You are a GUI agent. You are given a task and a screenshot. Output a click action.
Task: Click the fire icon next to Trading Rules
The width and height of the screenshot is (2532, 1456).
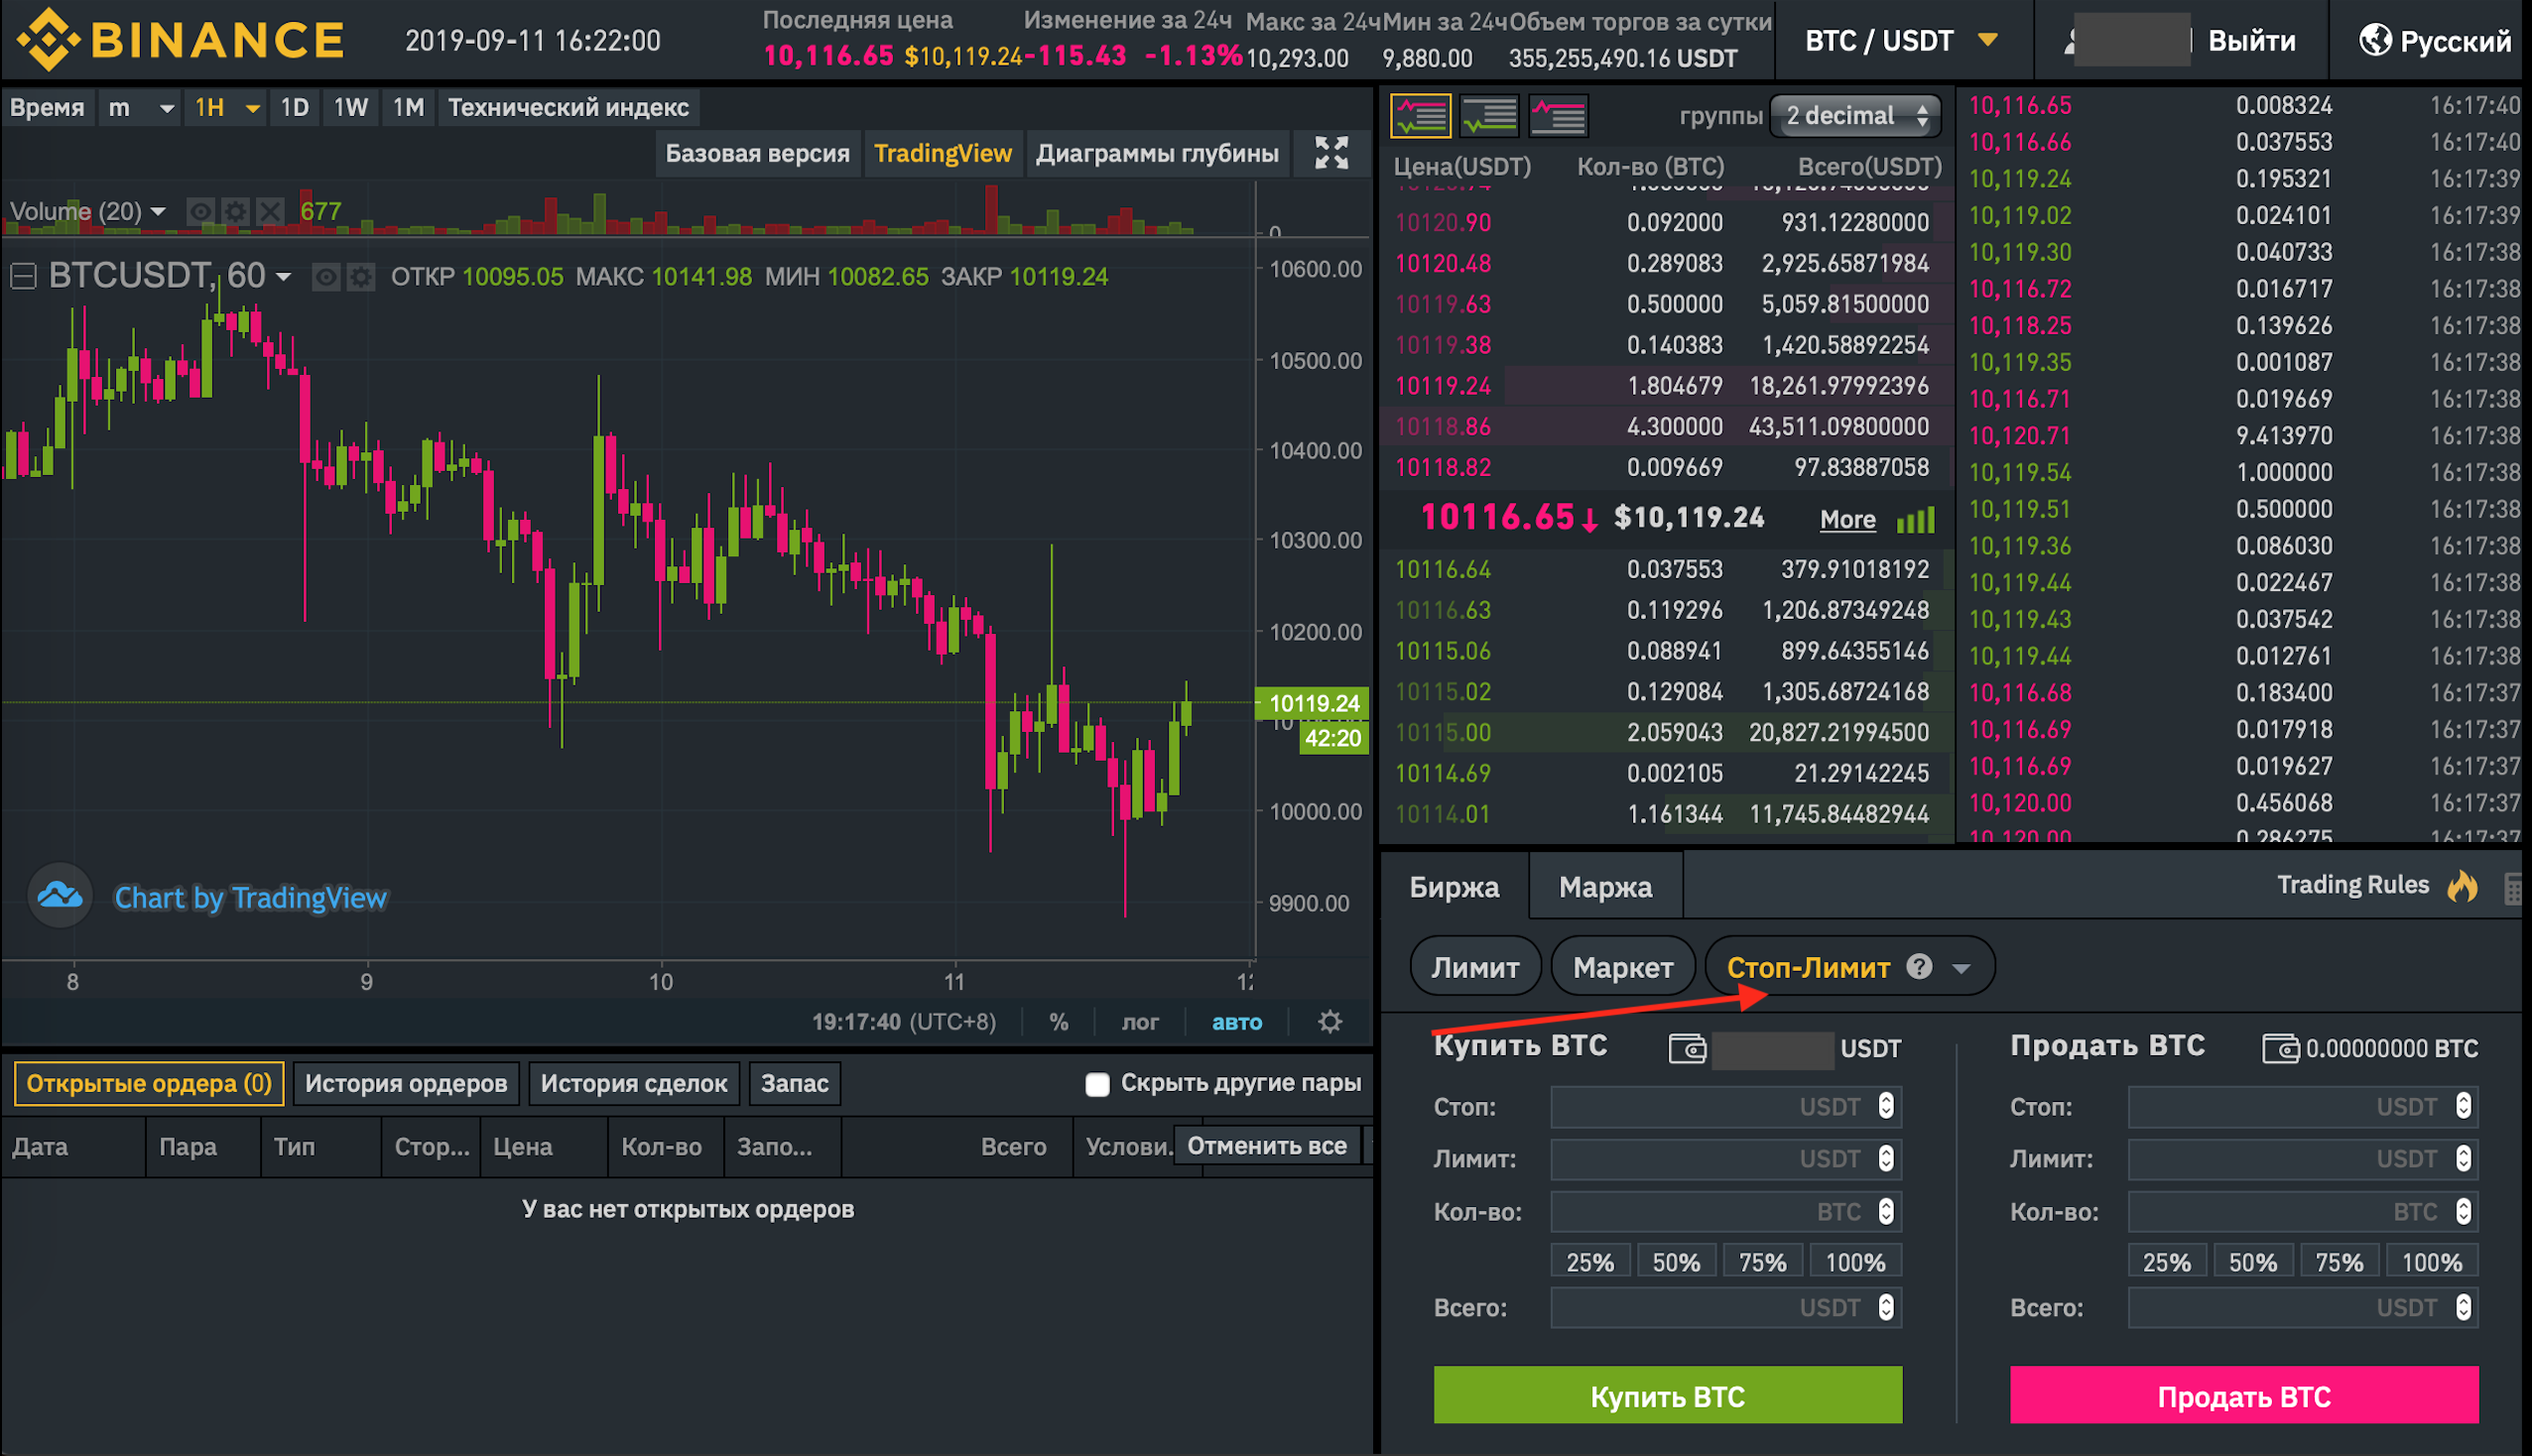(2462, 885)
